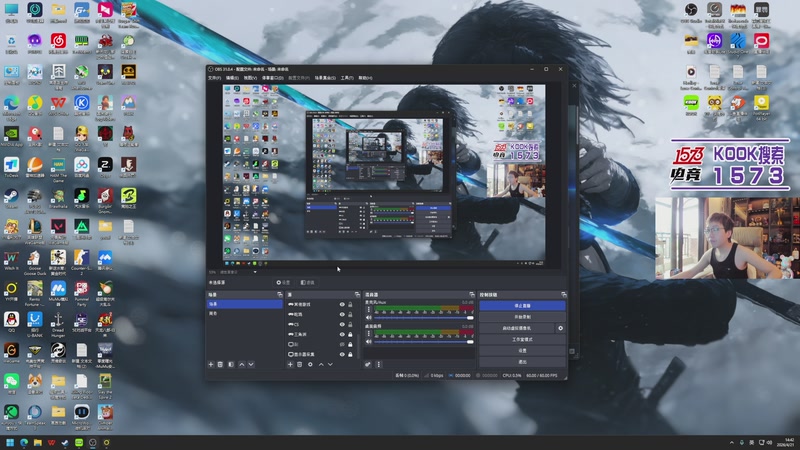Hide the topmost source in Sources list
800x450 pixels.
click(x=342, y=304)
